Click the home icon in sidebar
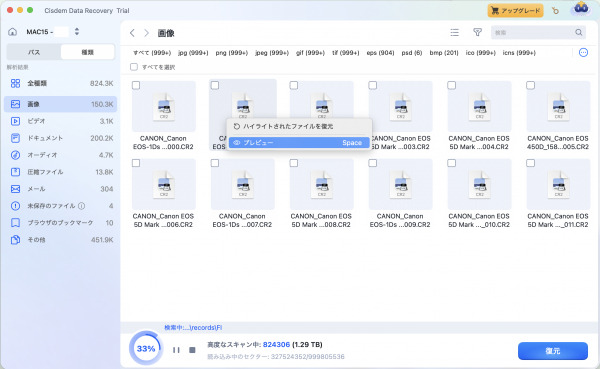The image size is (600, 369). pos(12,32)
